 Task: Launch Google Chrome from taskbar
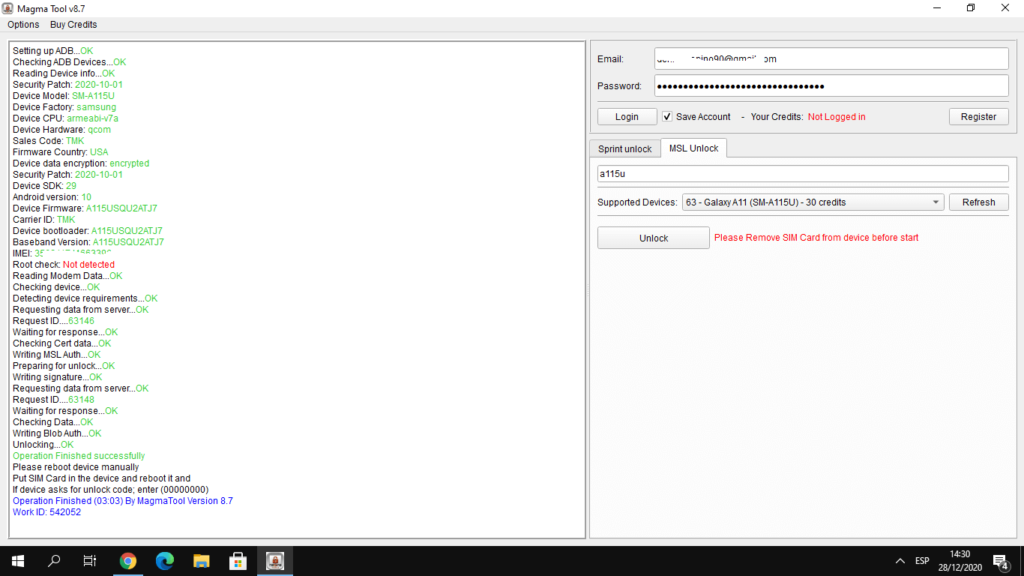pos(128,561)
